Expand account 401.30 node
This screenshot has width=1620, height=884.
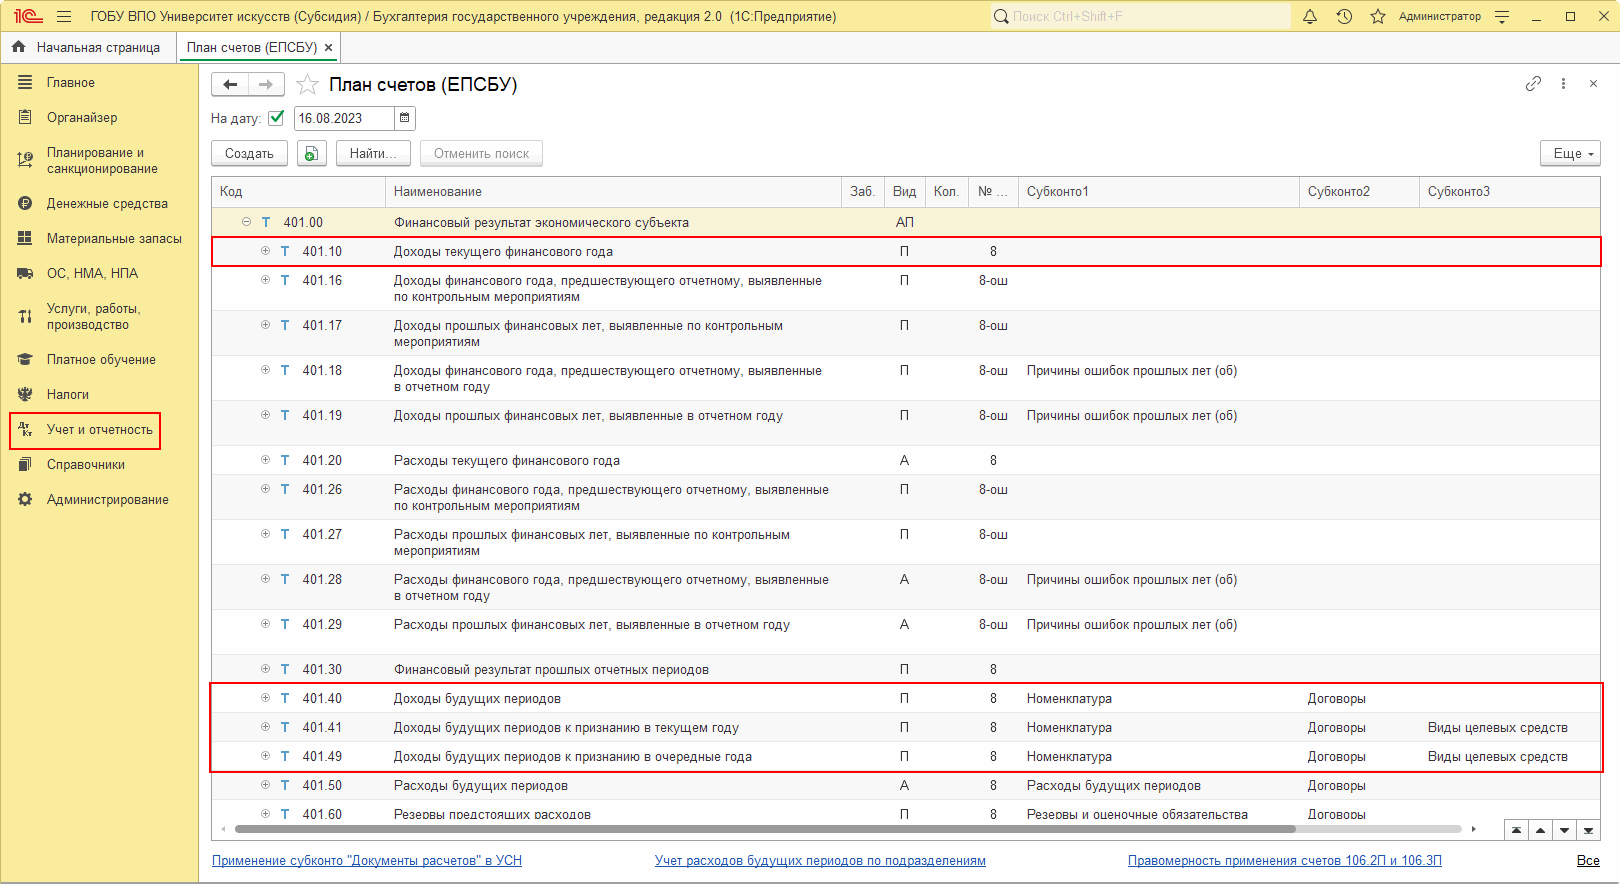(265, 669)
